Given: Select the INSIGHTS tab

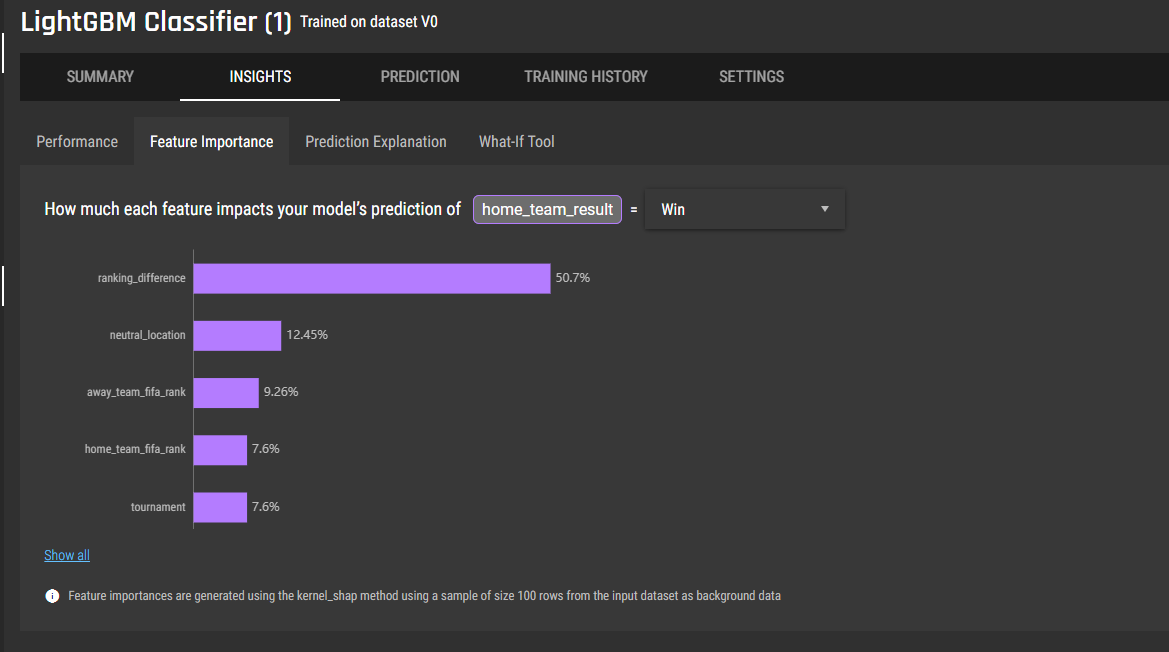Looking at the screenshot, I should coord(260,77).
